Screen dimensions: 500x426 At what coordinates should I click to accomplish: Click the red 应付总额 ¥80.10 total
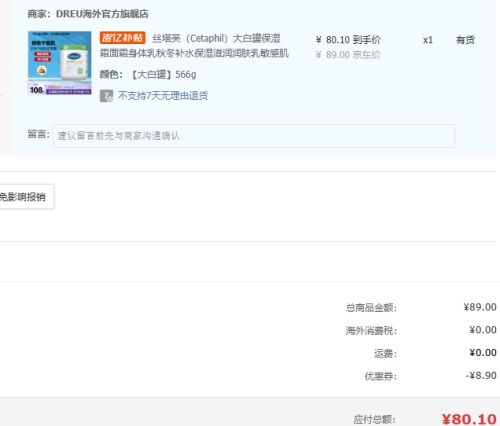click(469, 419)
